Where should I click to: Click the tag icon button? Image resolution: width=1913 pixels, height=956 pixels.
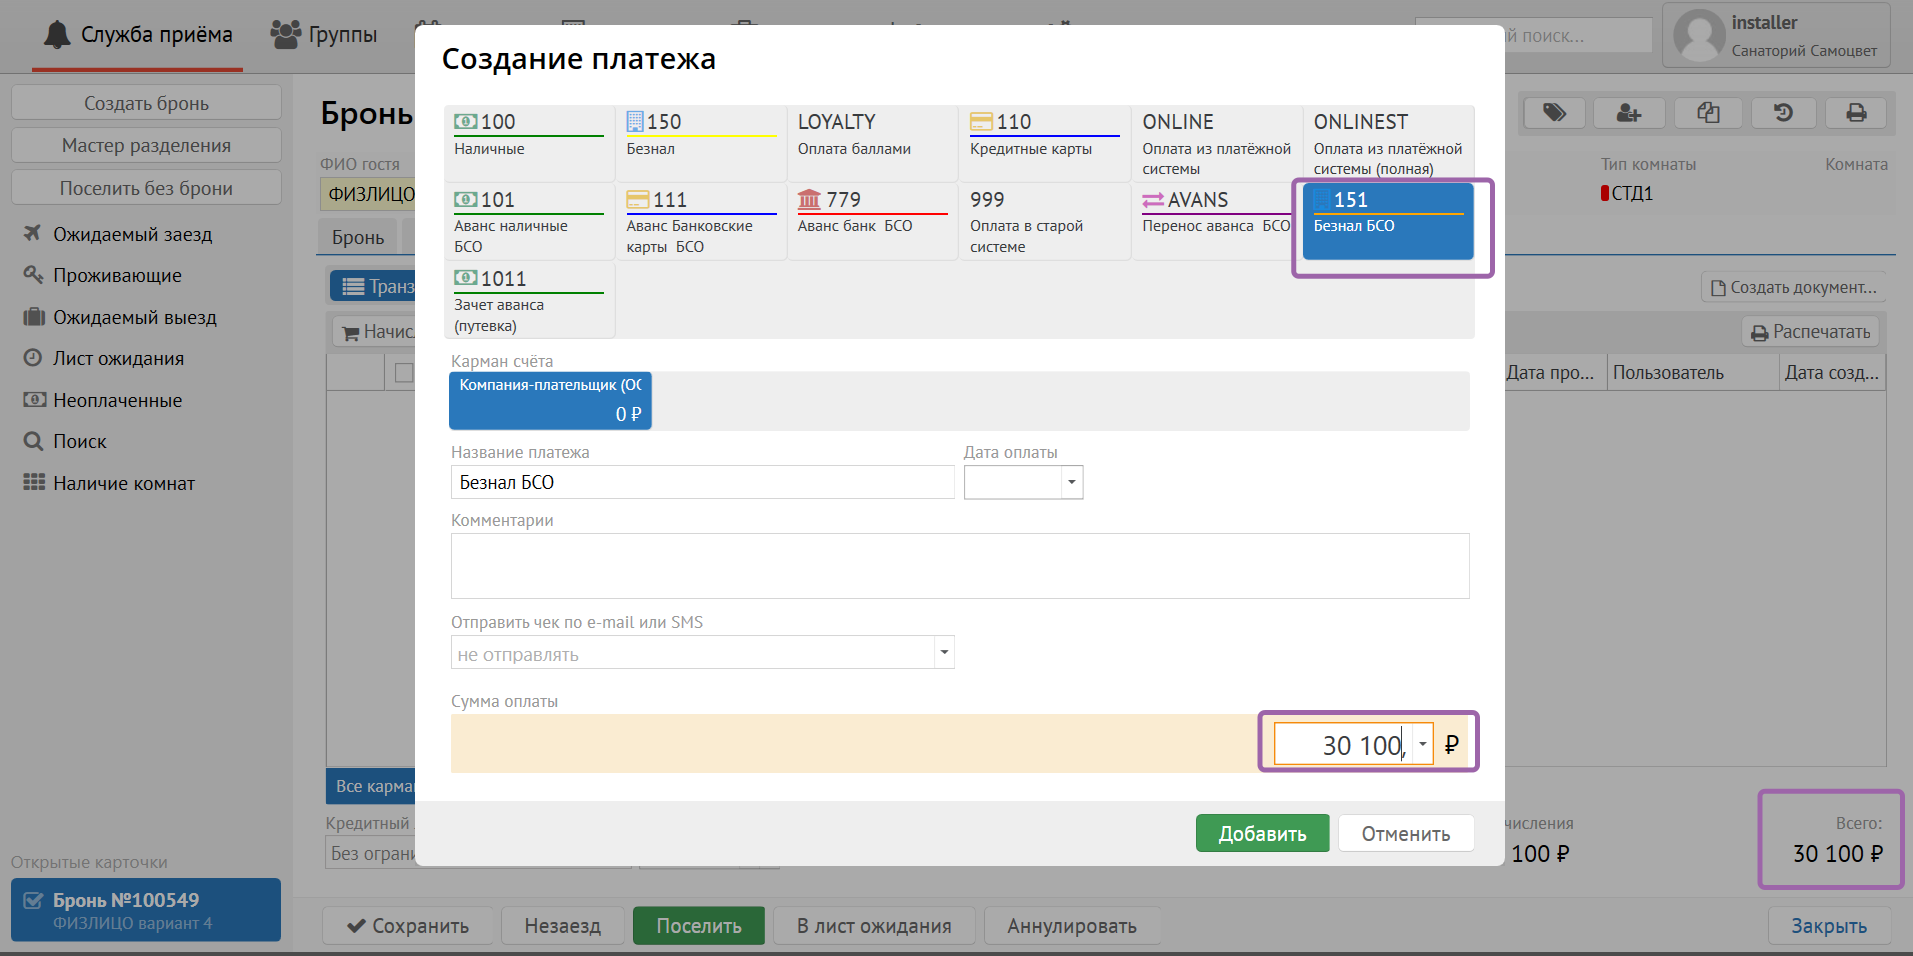point(1553,113)
